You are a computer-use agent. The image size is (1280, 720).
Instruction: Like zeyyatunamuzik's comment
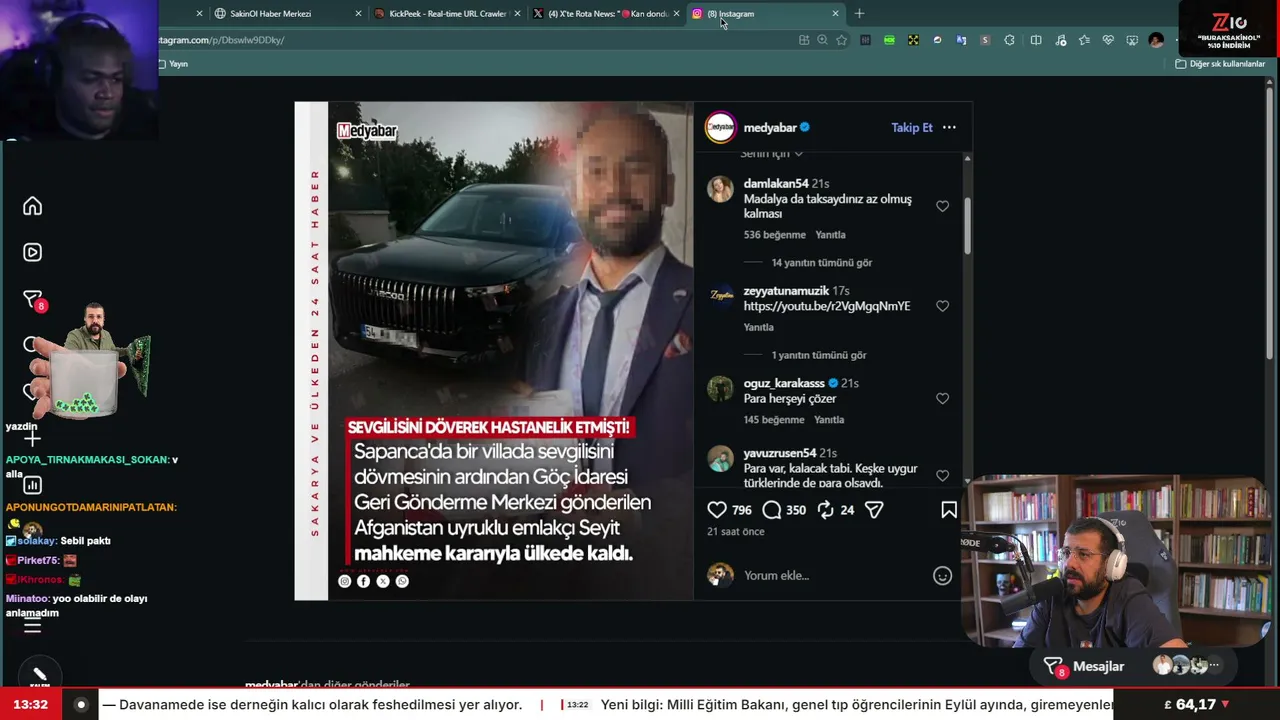[942, 306]
